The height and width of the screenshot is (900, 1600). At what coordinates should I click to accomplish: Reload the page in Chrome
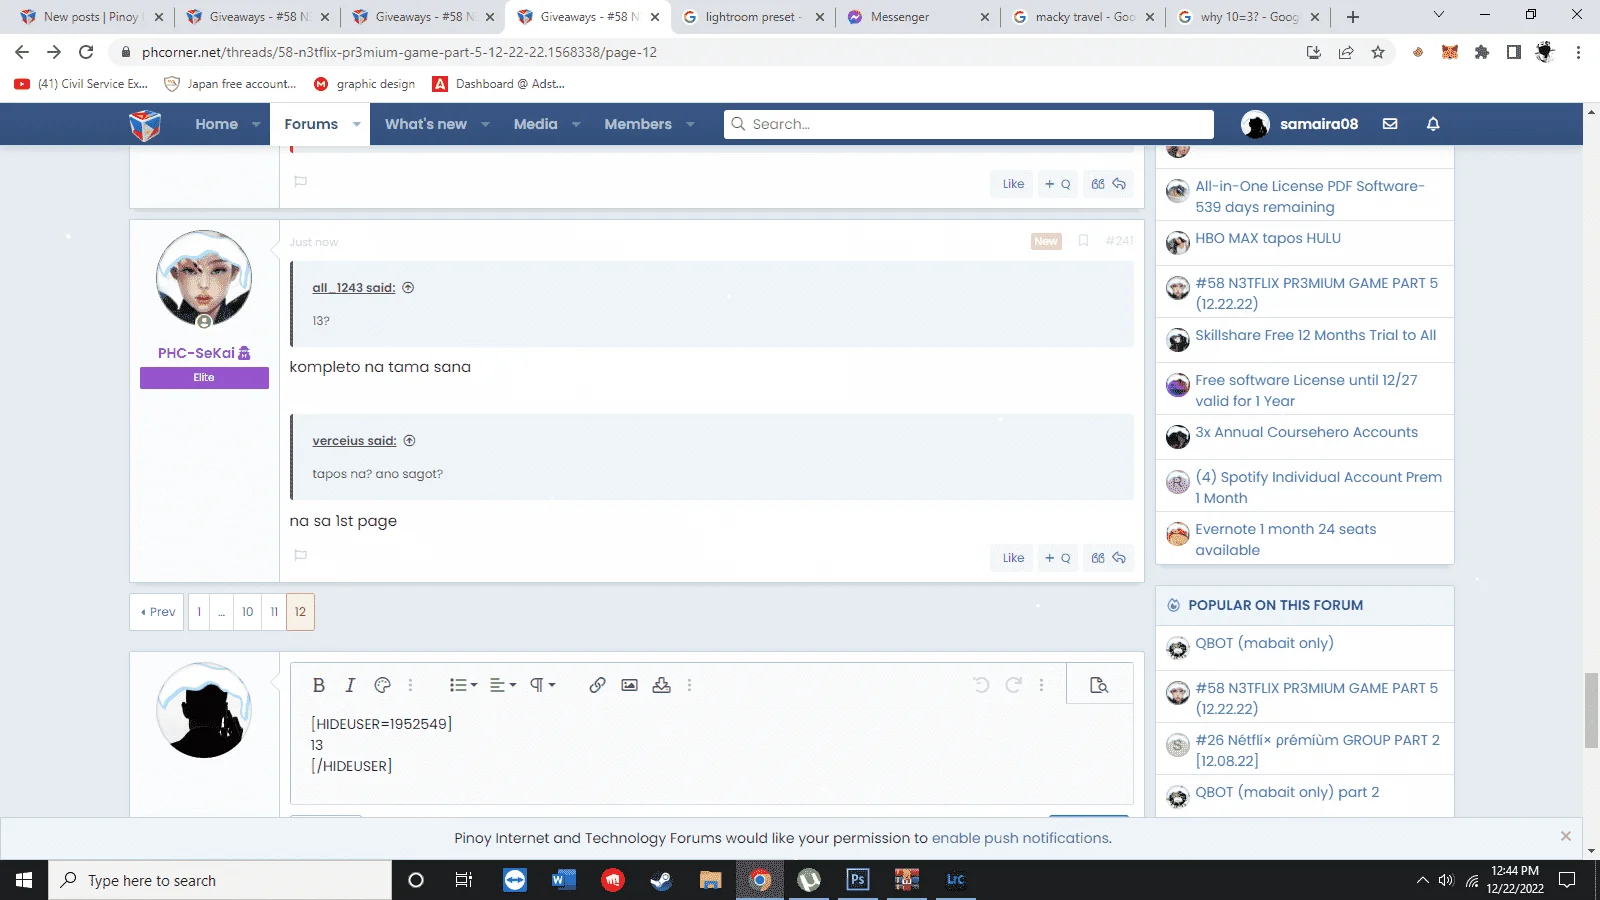pyautogui.click(x=86, y=52)
